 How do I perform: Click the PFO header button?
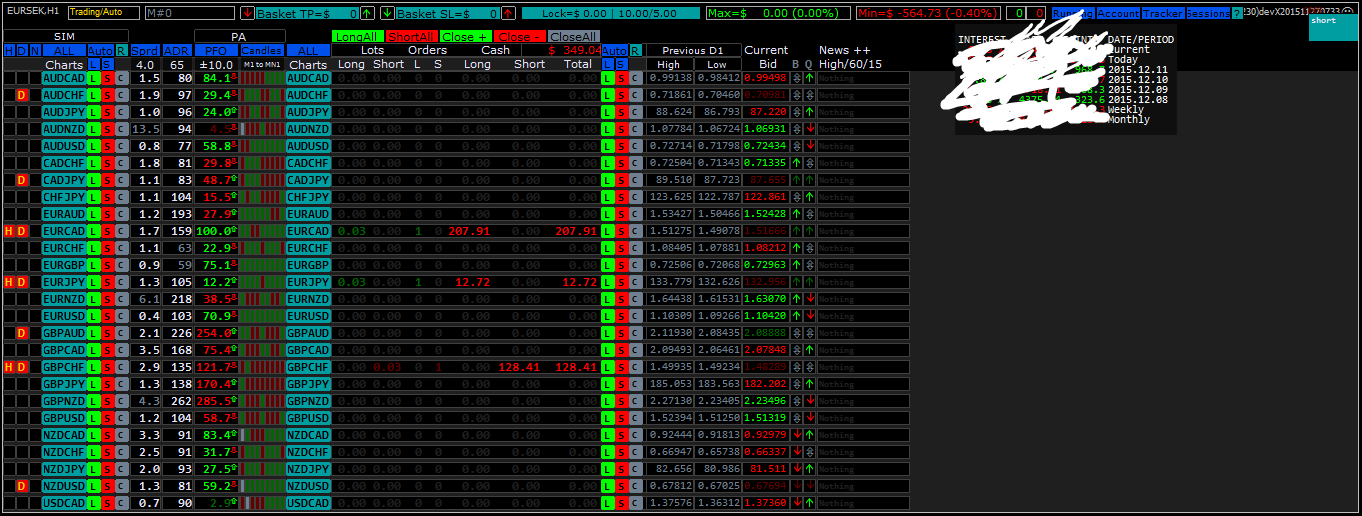pyautogui.click(x=216, y=50)
